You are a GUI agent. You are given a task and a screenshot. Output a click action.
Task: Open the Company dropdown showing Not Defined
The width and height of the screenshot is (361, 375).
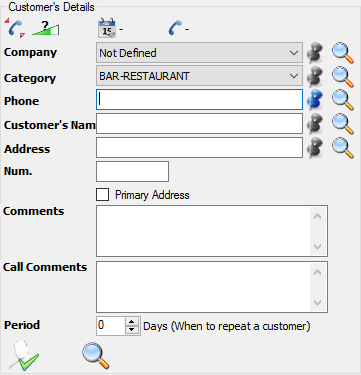pos(199,53)
